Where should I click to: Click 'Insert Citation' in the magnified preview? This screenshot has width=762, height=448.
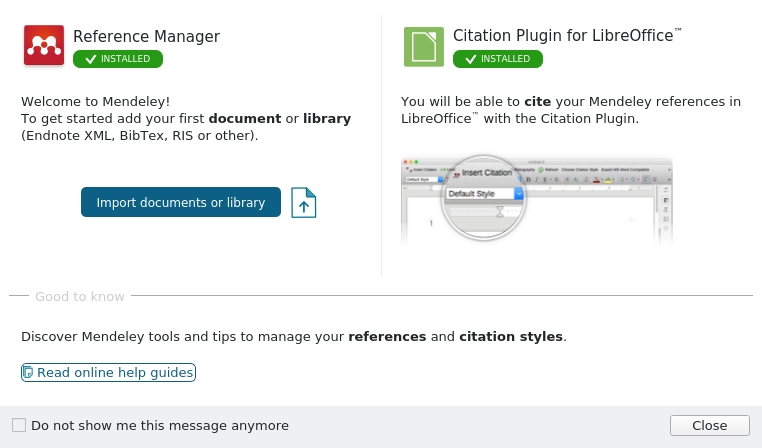point(486,173)
